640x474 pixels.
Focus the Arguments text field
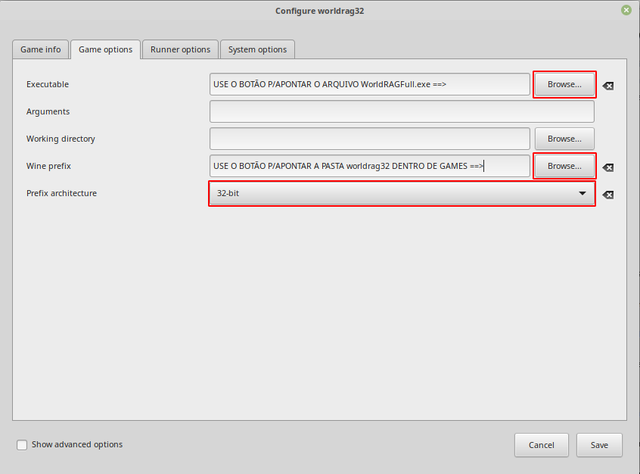(x=402, y=111)
